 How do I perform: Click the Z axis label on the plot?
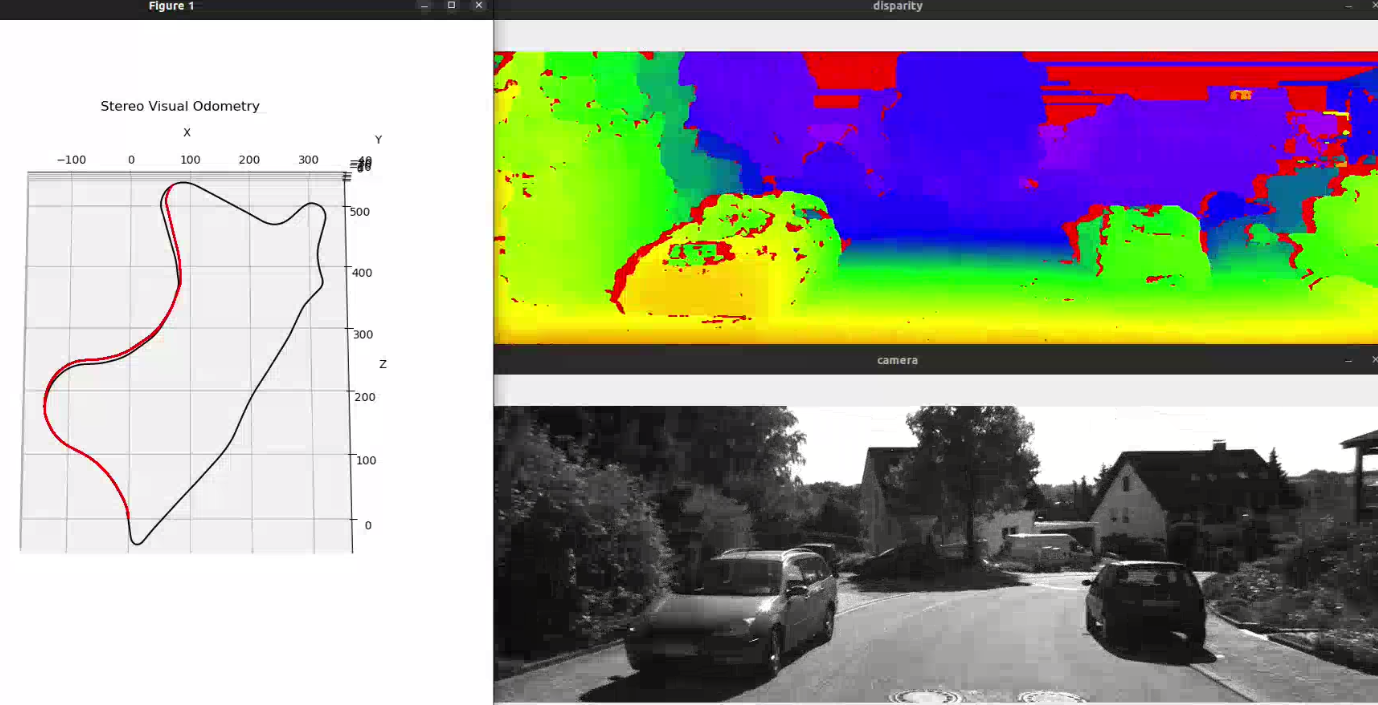[x=382, y=363]
